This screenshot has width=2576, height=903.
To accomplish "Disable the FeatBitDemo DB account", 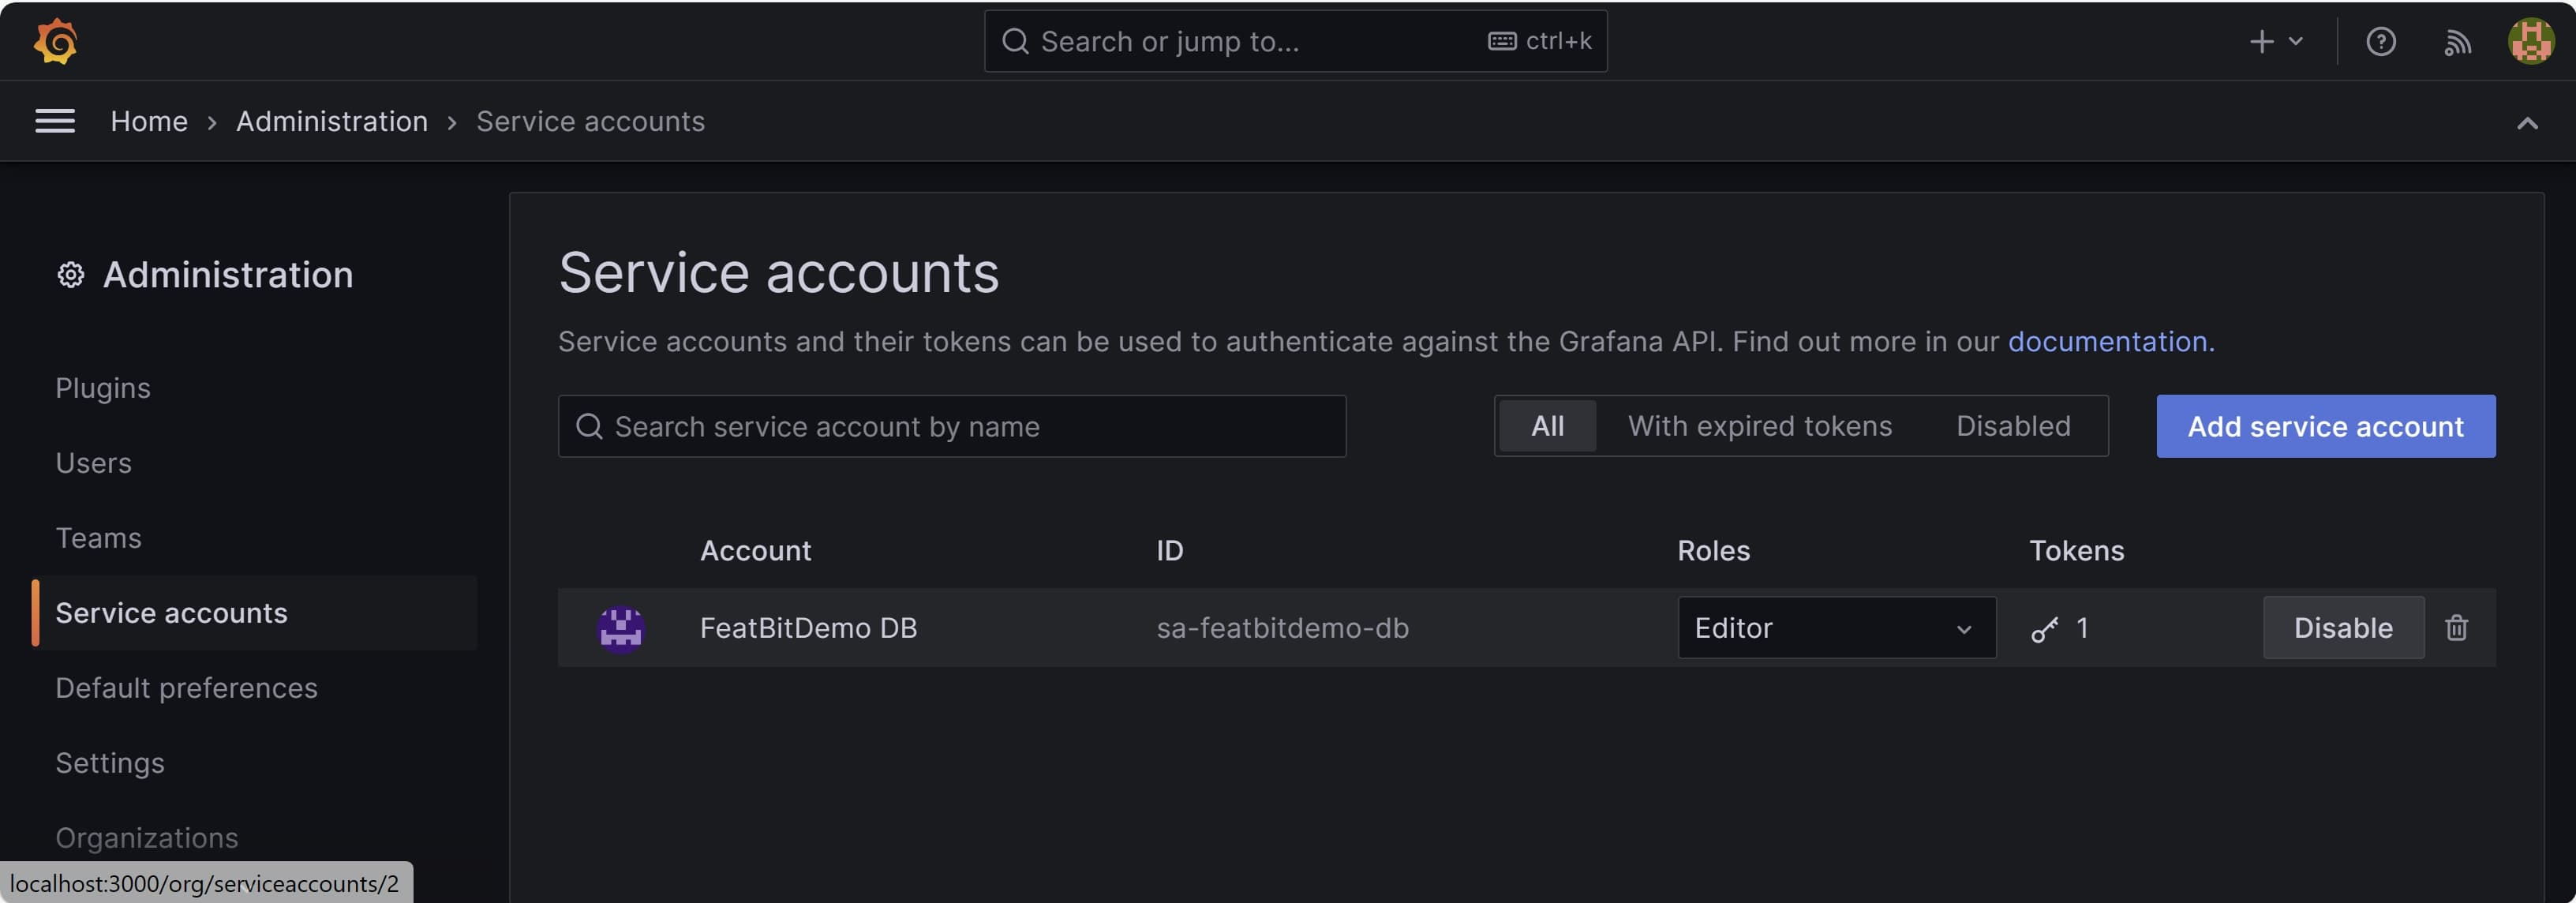I will point(2342,628).
